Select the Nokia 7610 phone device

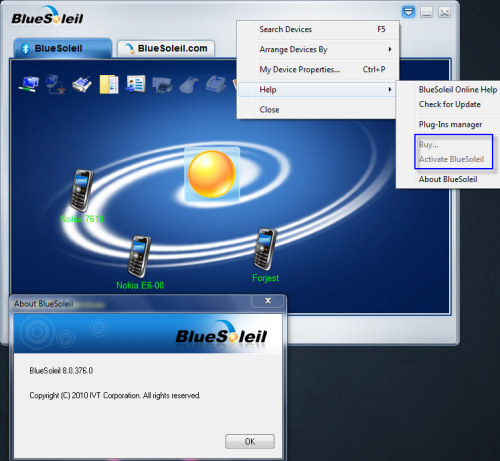(82, 190)
